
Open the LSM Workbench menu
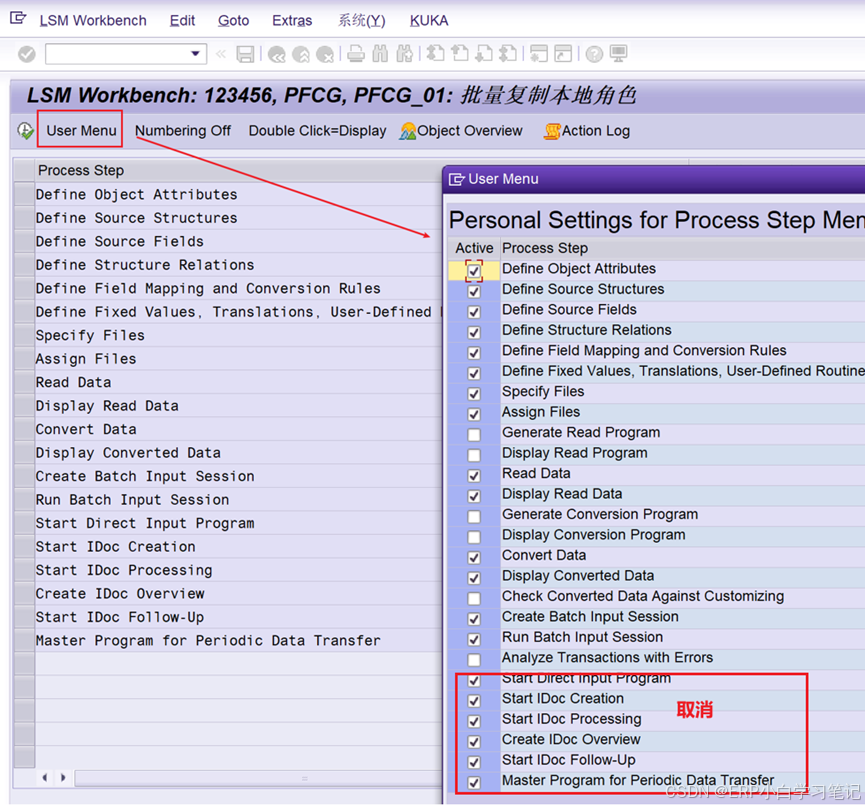coord(93,20)
